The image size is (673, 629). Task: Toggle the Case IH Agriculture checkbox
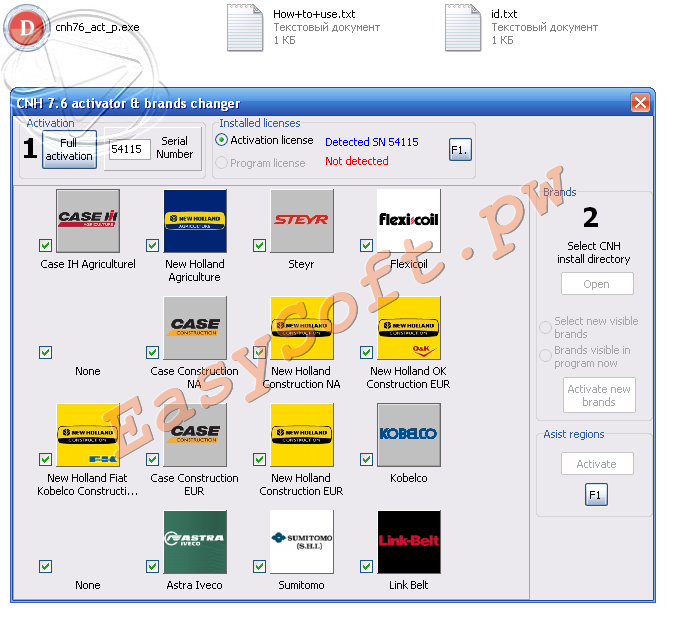coord(45,246)
